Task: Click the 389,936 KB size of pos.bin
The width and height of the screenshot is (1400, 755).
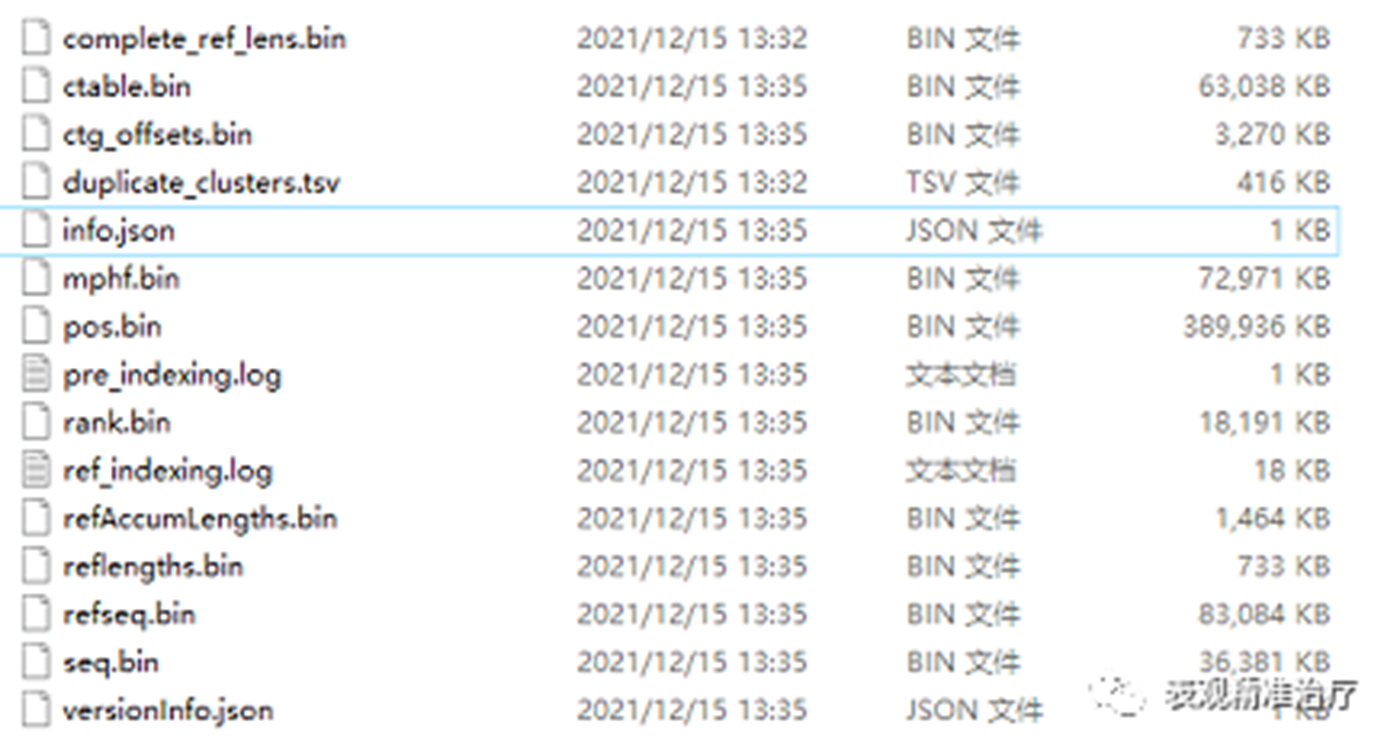Action: [x=1257, y=327]
